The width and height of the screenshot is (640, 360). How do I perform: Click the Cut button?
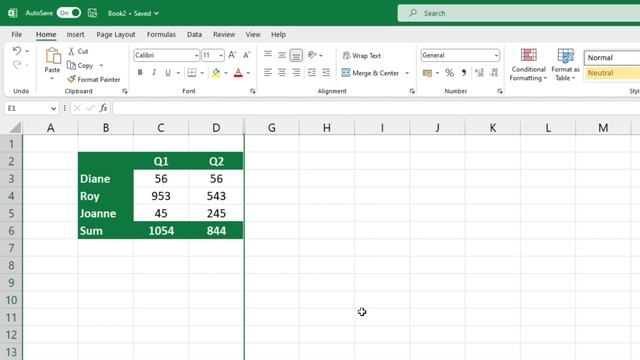(78, 51)
